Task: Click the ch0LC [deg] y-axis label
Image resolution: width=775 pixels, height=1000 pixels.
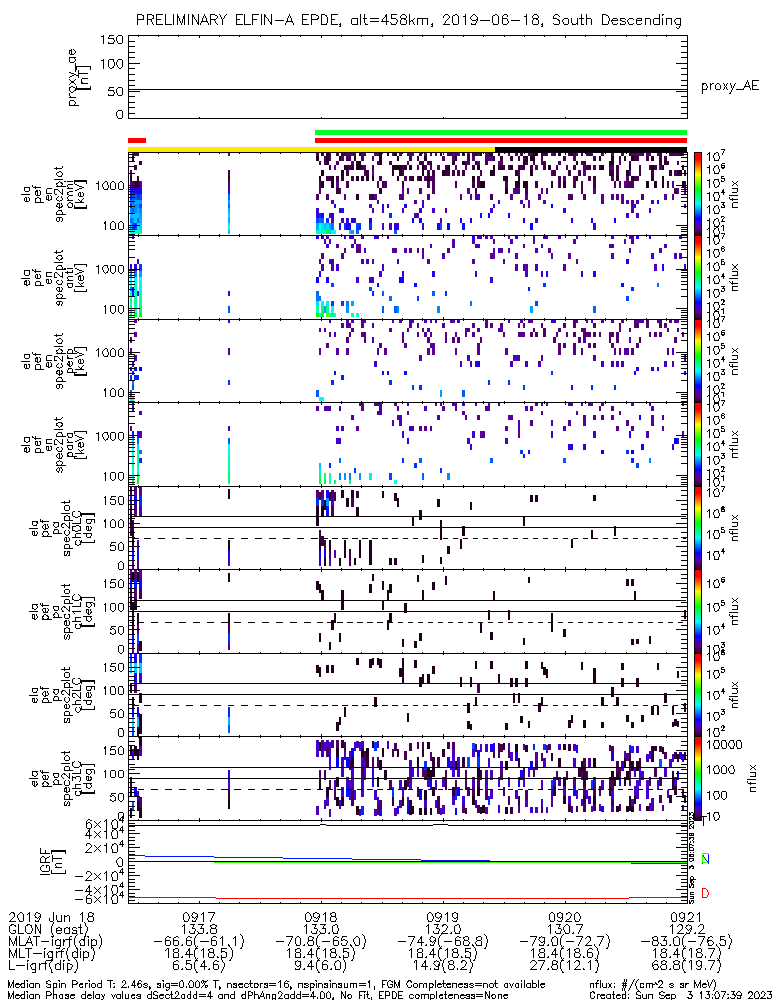Action: pyautogui.click(x=63, y=528)
